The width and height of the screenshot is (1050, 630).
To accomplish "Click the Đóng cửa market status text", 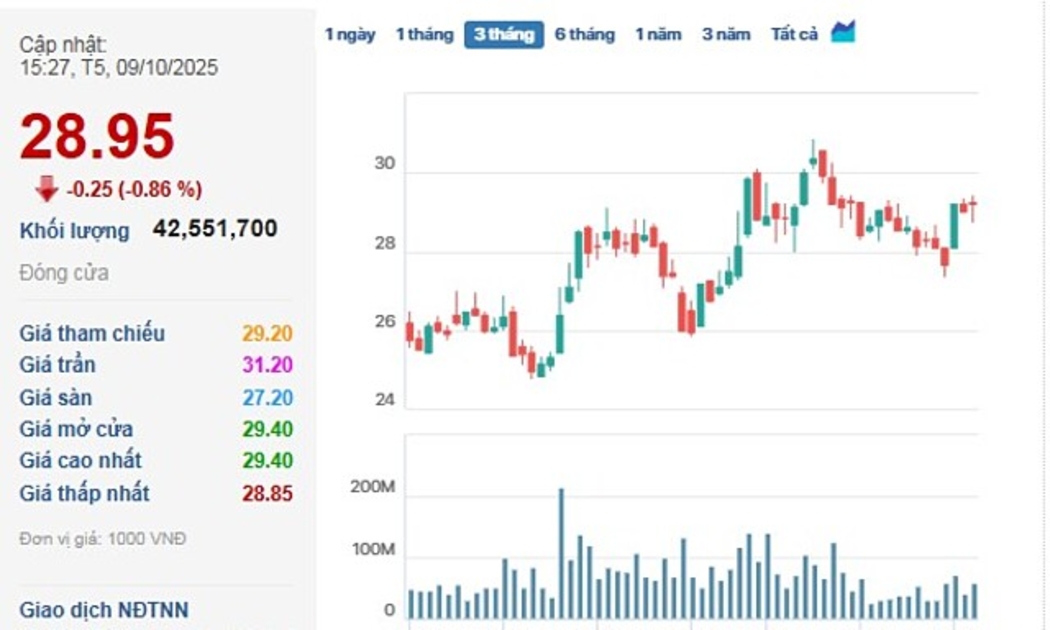I will point(64,273).
